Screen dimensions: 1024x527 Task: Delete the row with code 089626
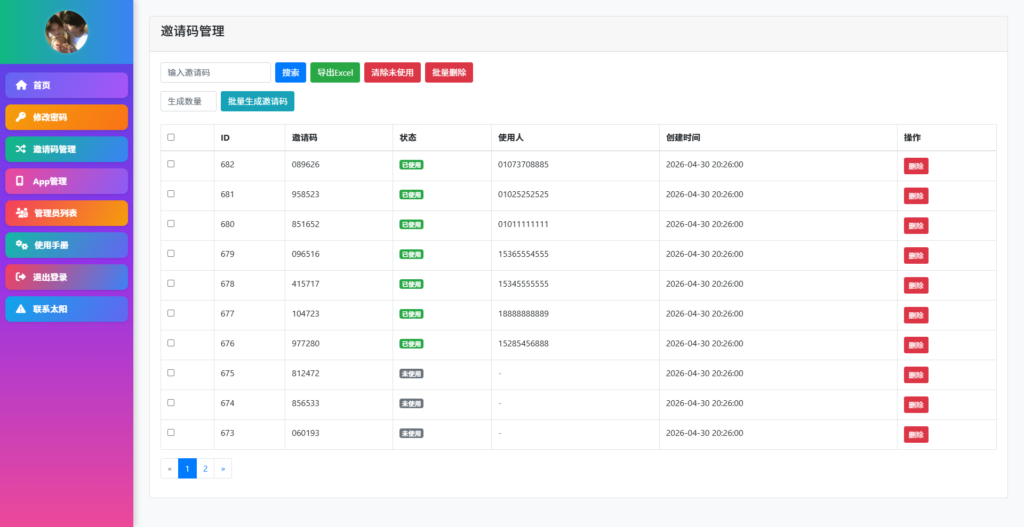(x=916, y=166)
